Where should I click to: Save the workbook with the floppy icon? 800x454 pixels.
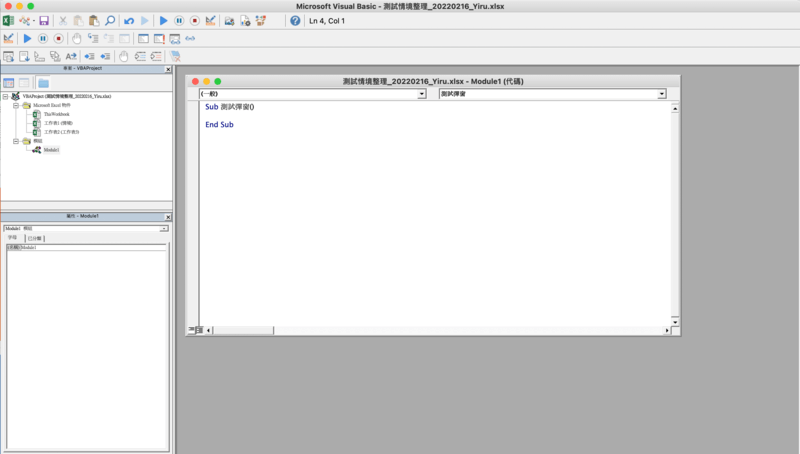[x=44, y=21]
